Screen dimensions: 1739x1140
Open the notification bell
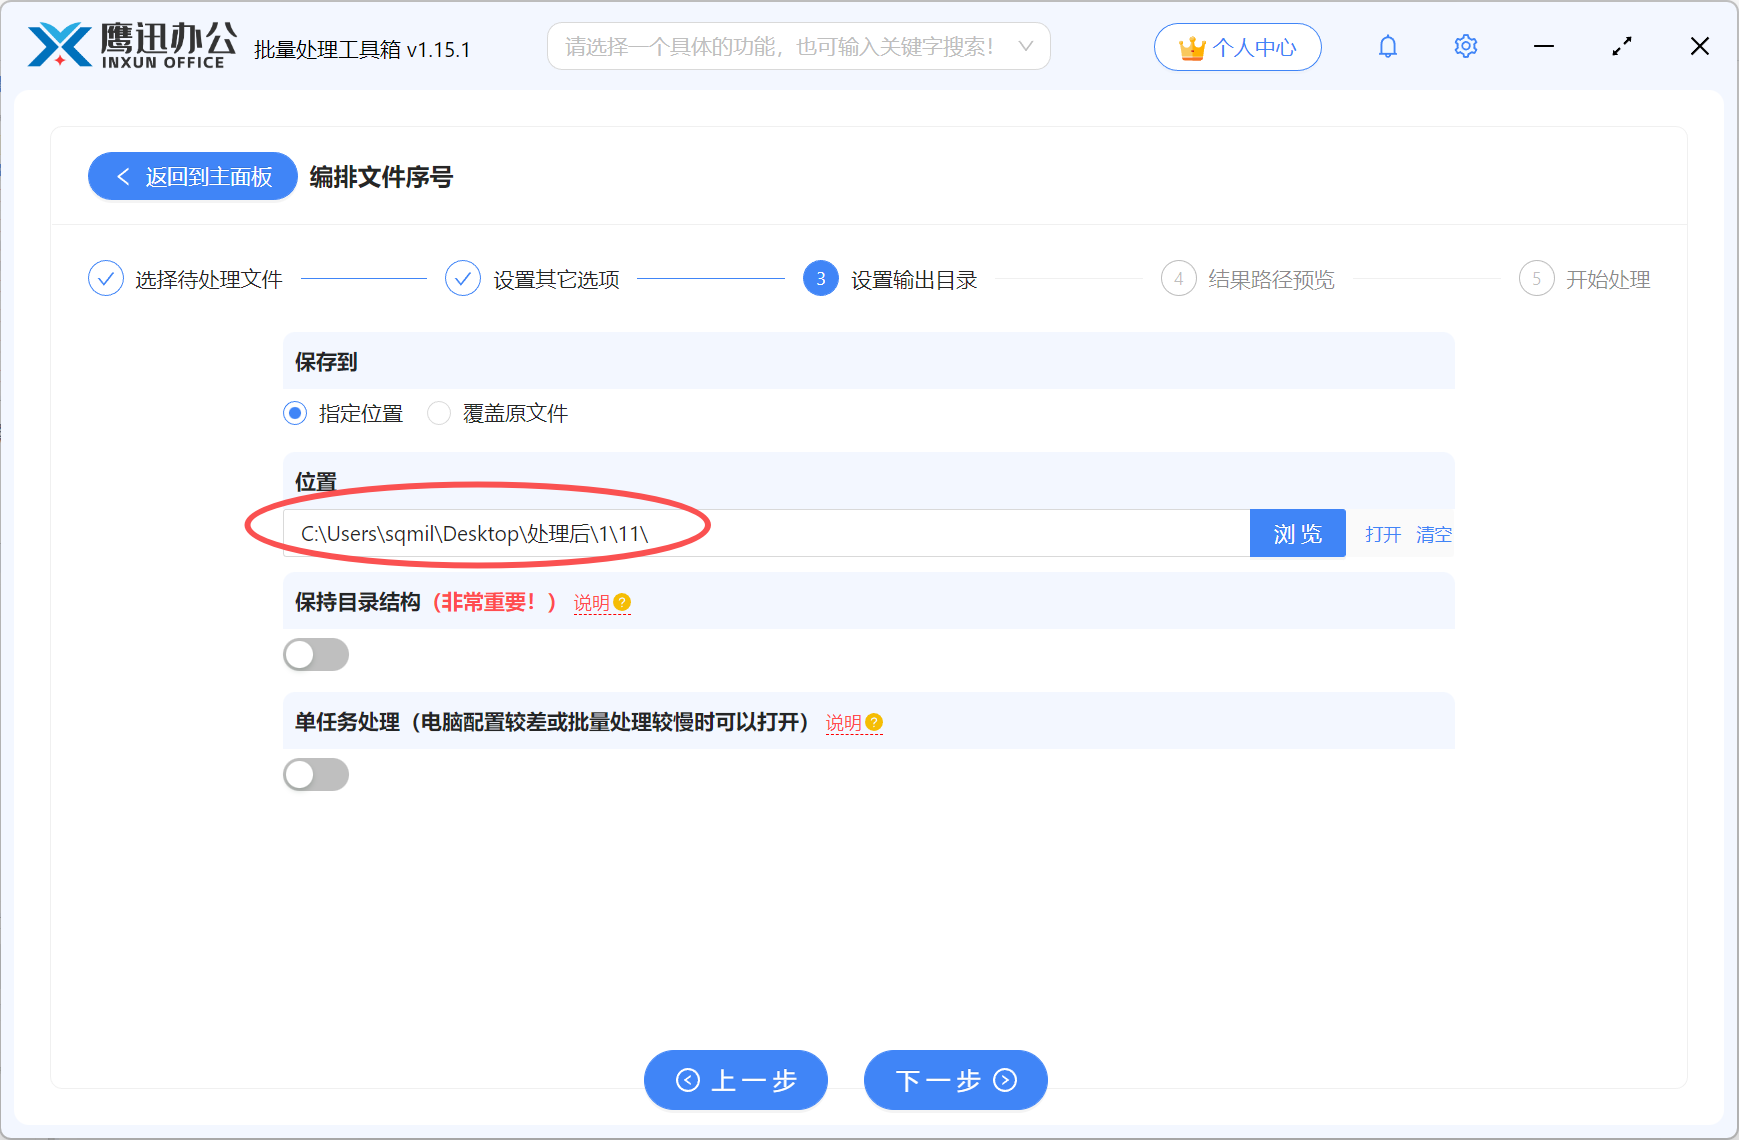pos(1388,46)
